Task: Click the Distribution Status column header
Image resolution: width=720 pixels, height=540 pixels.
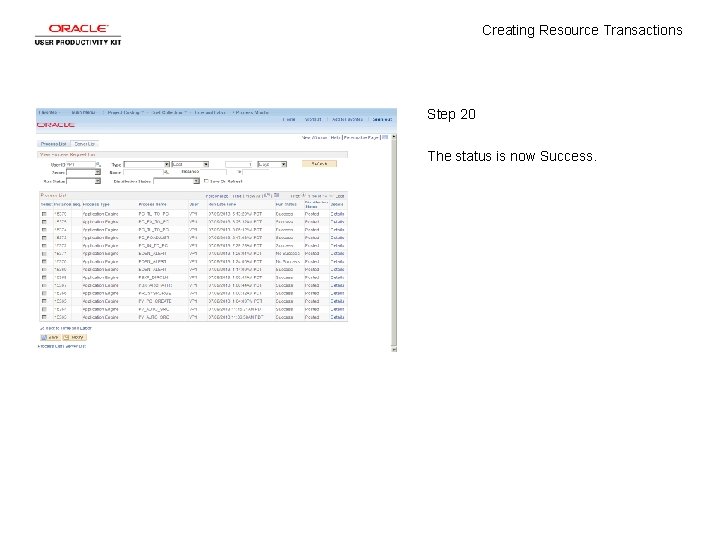Action: pos(316,204)
